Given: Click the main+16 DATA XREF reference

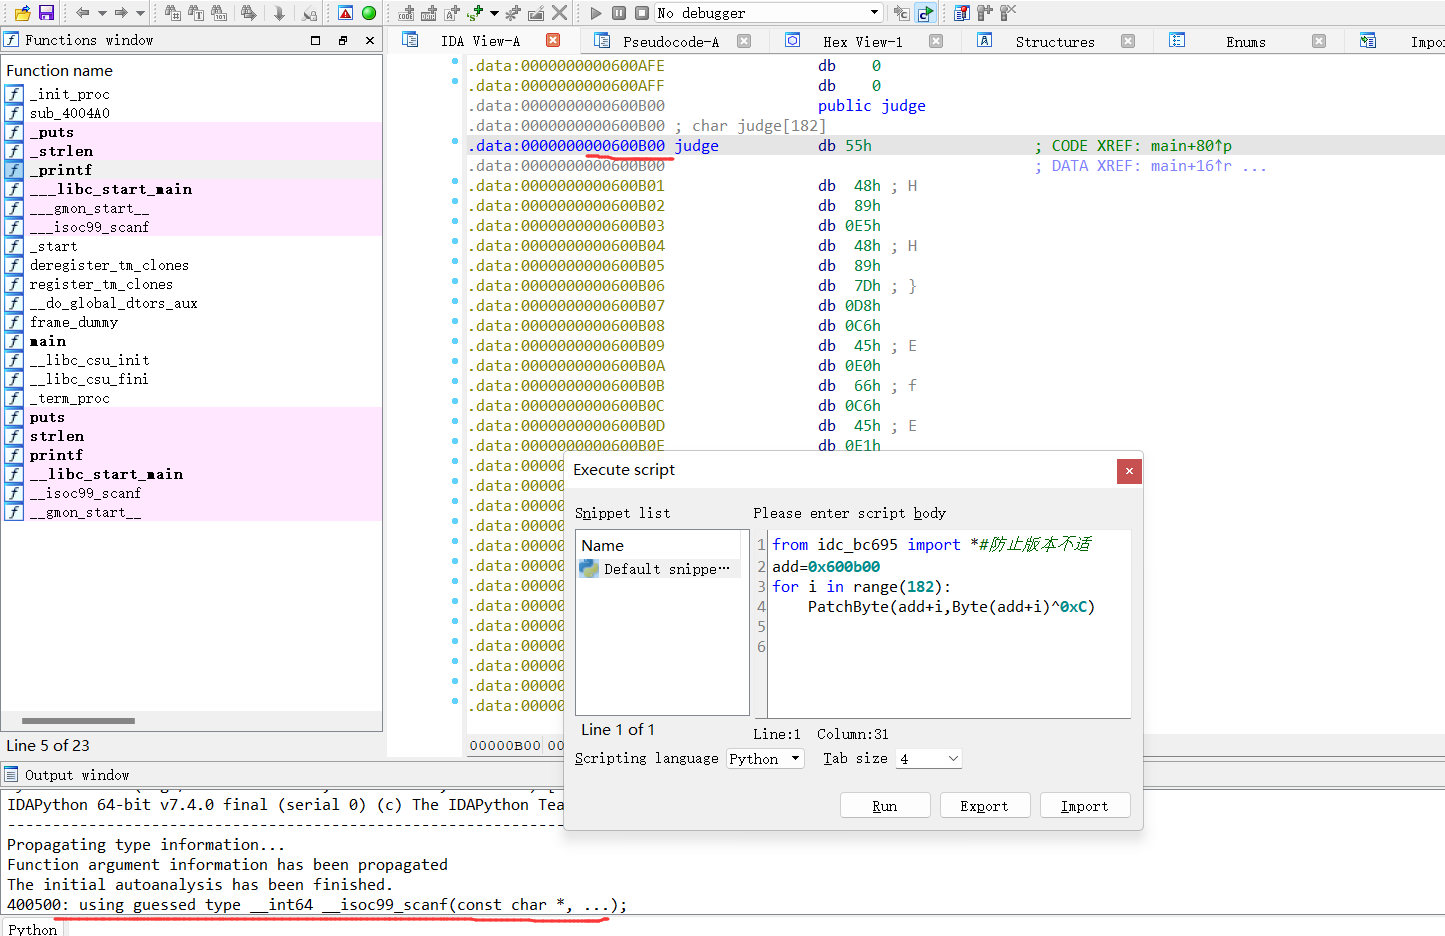Looking at the screenshot, I should click(x=1191, y=166).
